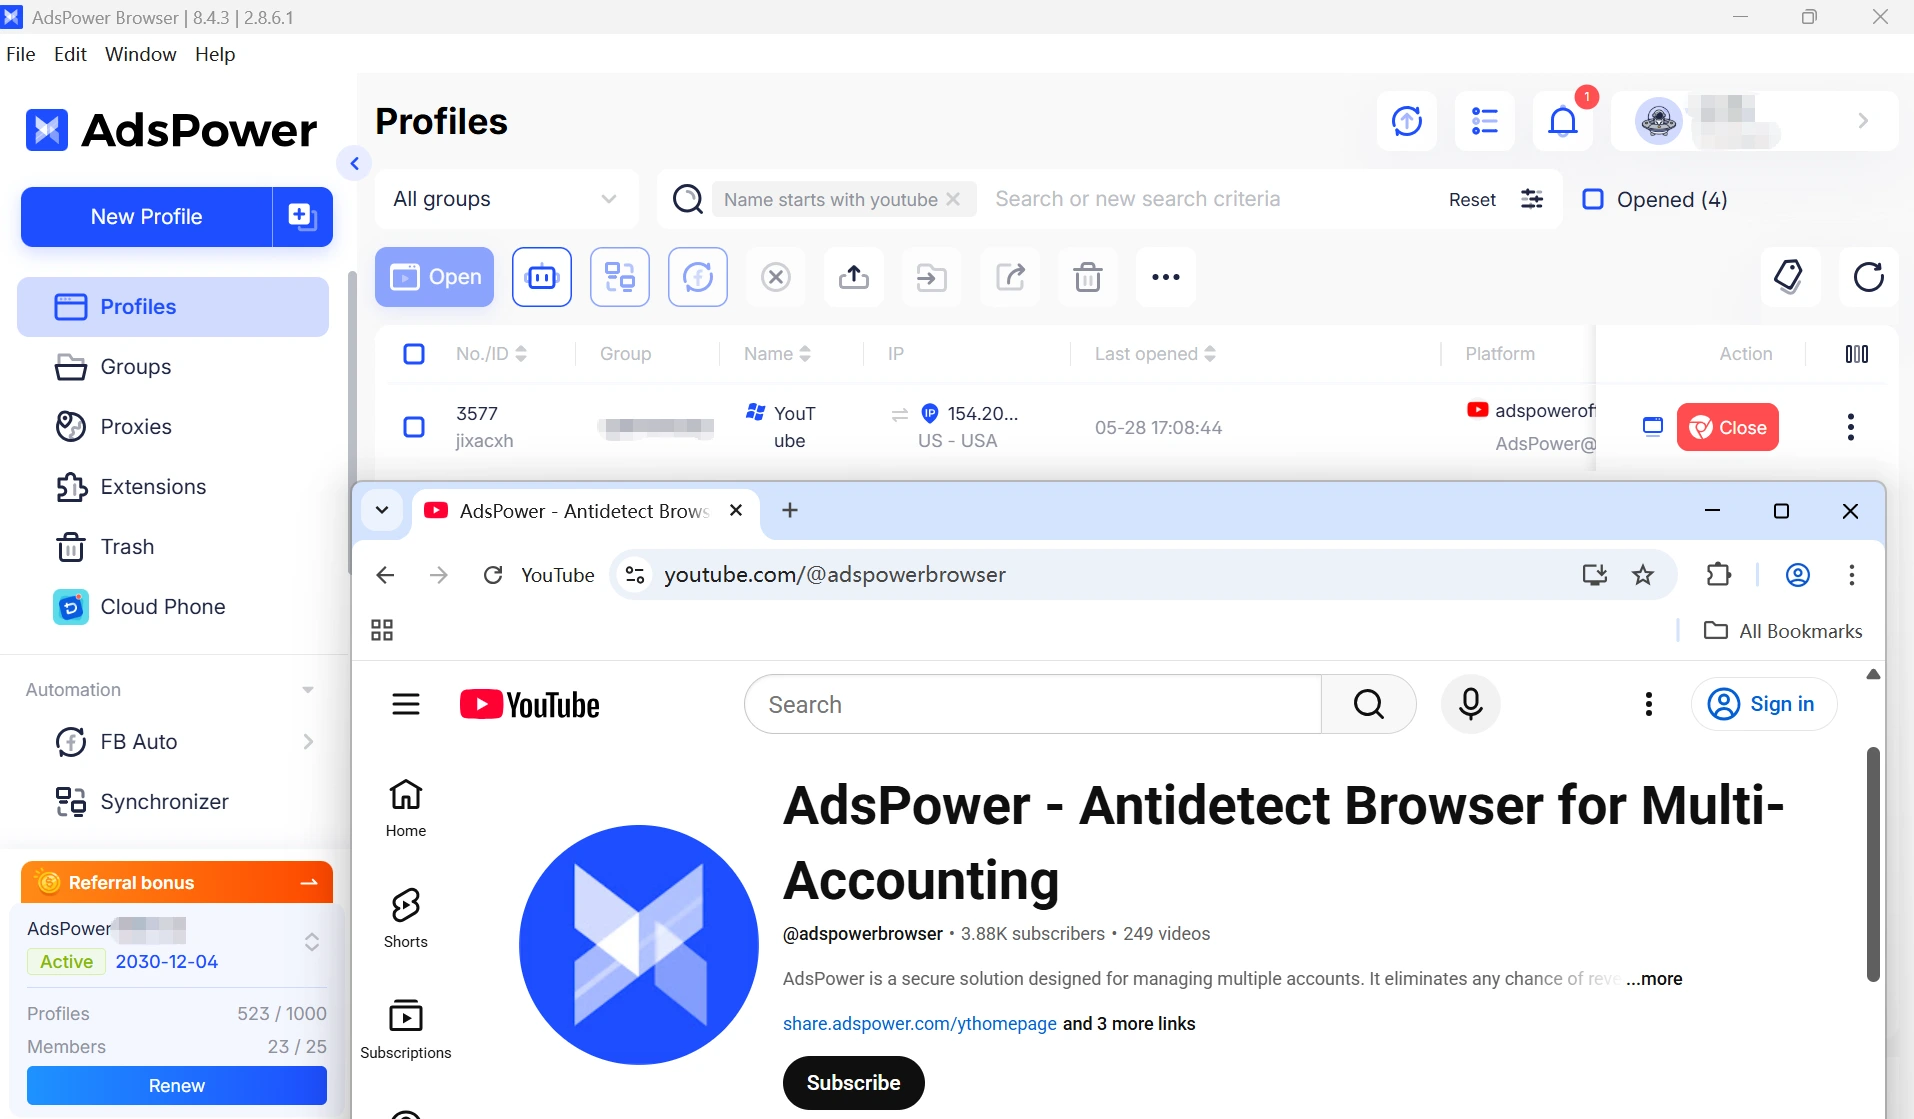Open the Window menu
Viewport: 1914px width, 1119px height.
tap(140, 54)
